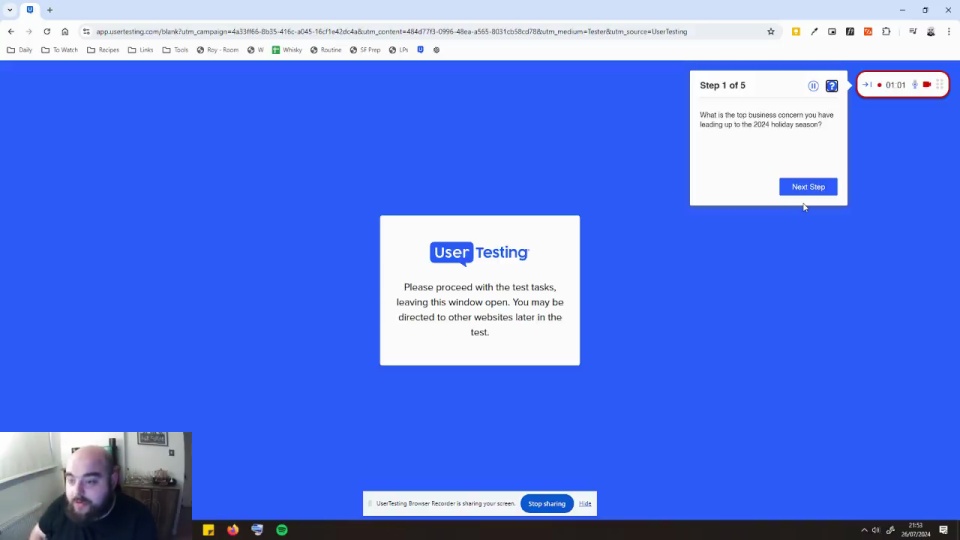960x540 pixels.
Task: Open the taskbar clock and date
Action: point(915,530)
